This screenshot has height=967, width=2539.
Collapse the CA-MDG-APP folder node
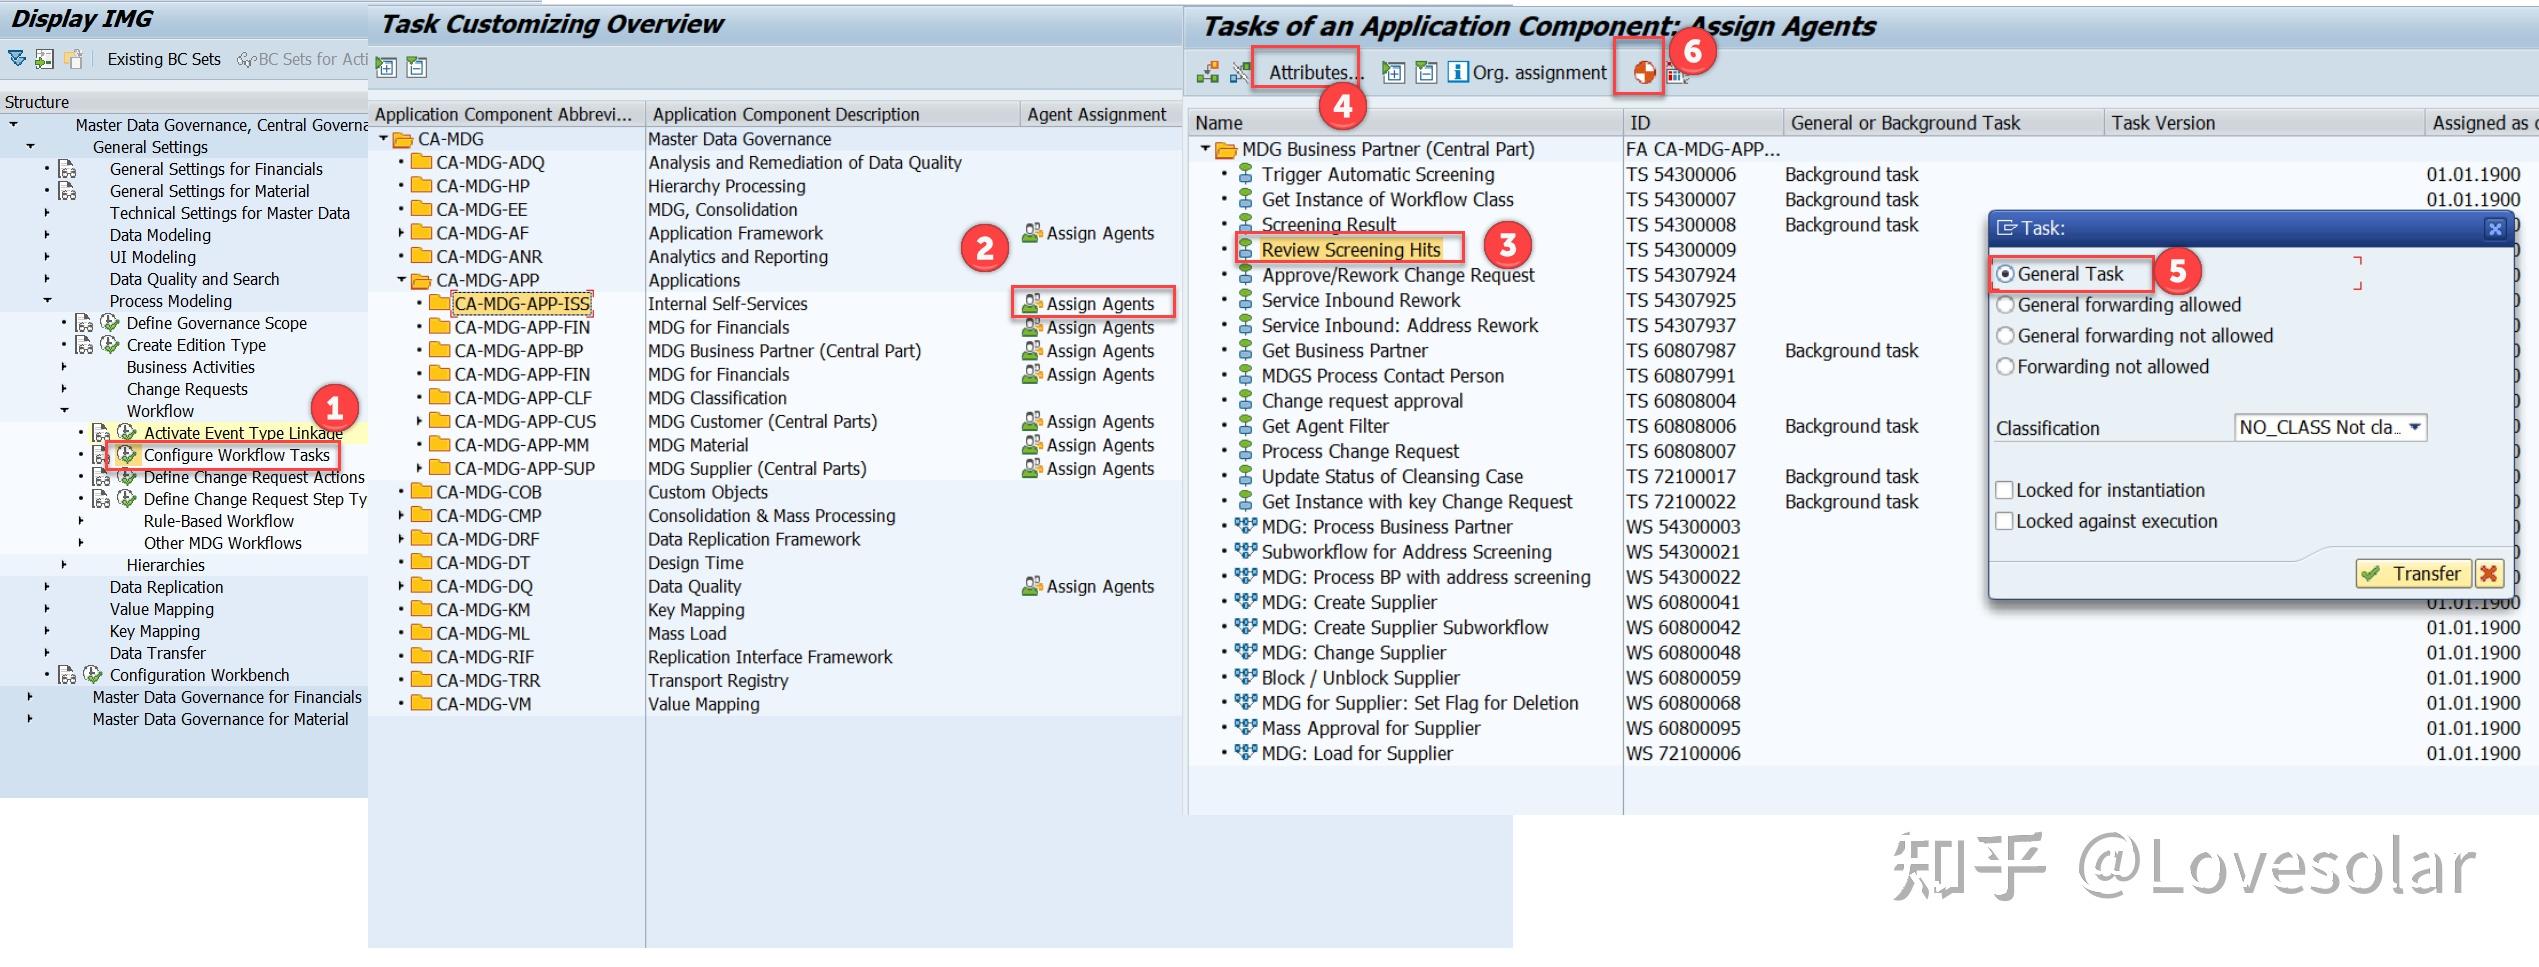(402, 280)
